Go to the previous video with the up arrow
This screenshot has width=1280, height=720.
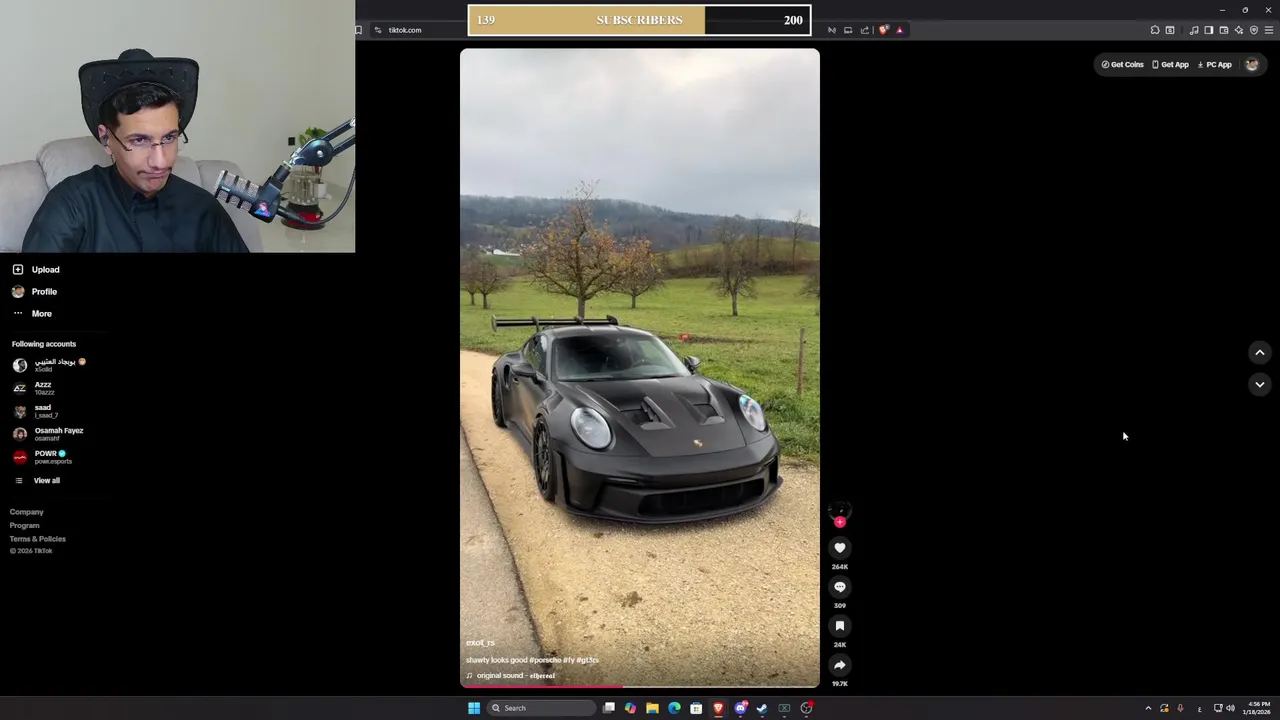point(1260,352)
